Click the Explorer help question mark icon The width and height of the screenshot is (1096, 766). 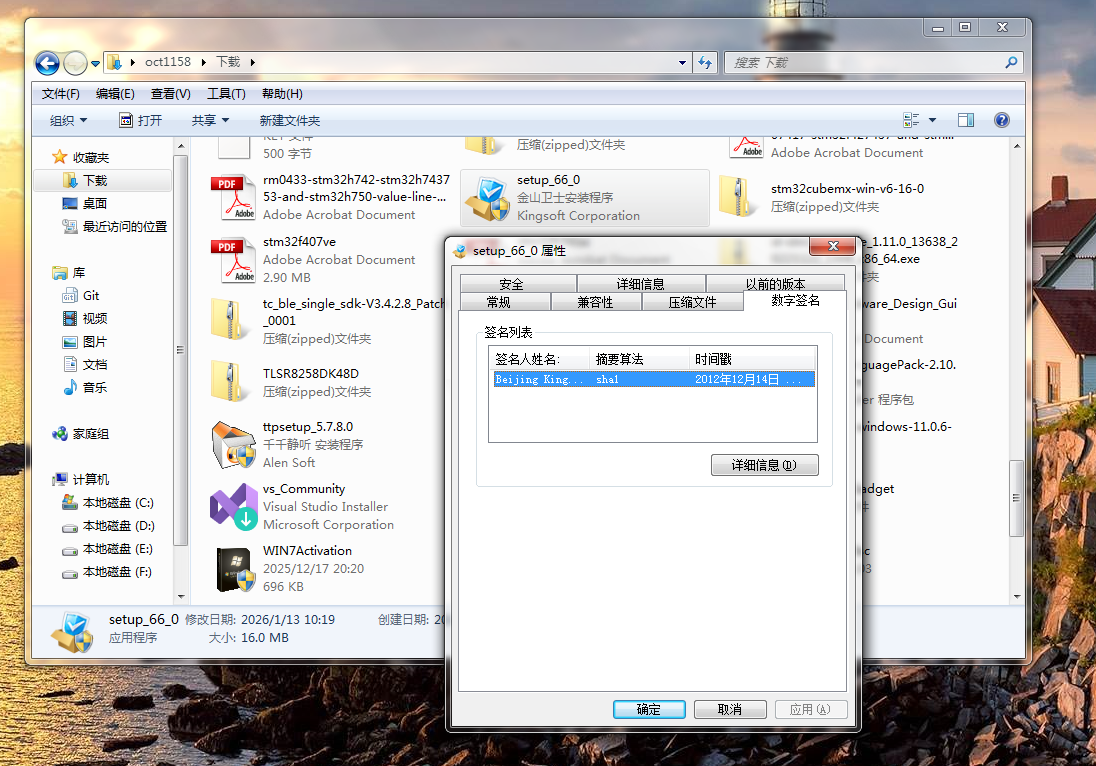click(x=1001, y=120)
